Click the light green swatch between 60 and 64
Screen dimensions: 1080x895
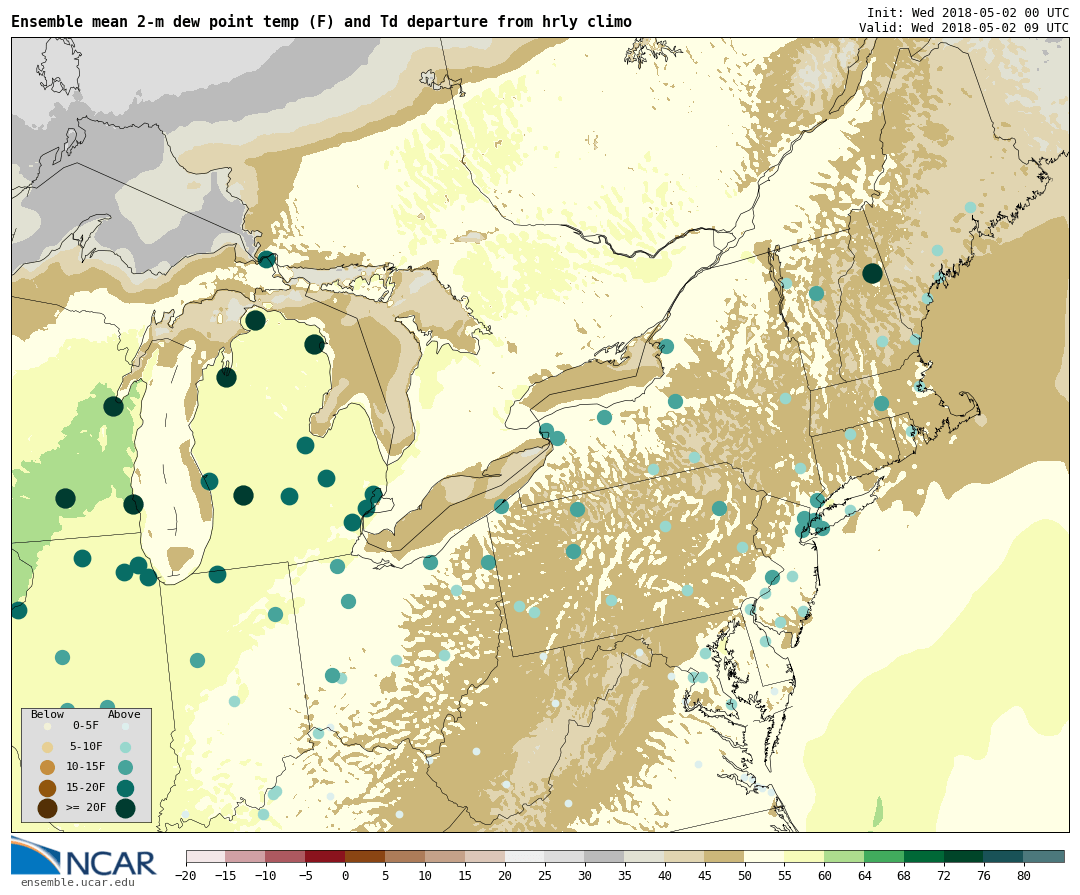click(844, 857)
